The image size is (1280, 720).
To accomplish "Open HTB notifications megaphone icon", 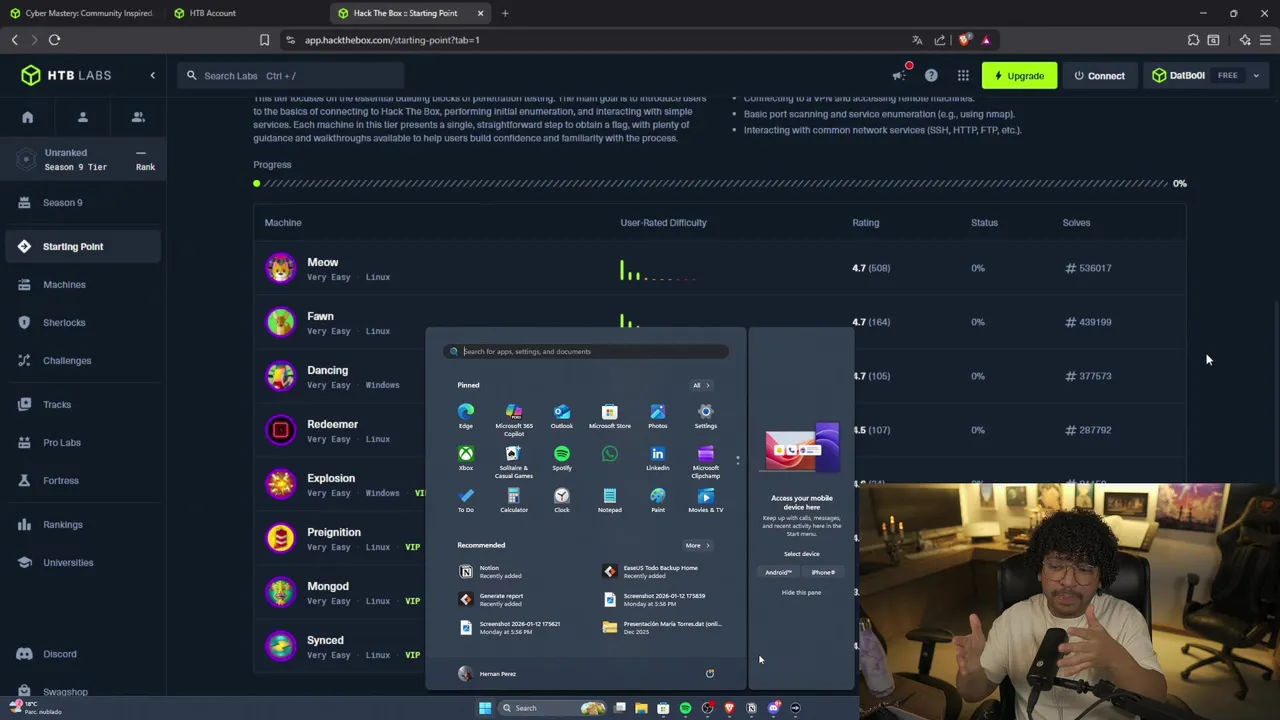I will 899,76.
